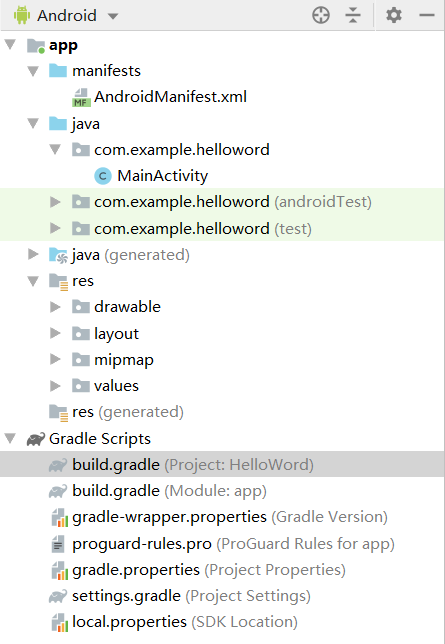Click the app module folder icon
The width and height of the screenshot is (445, 644).
[x=36, y=46]
